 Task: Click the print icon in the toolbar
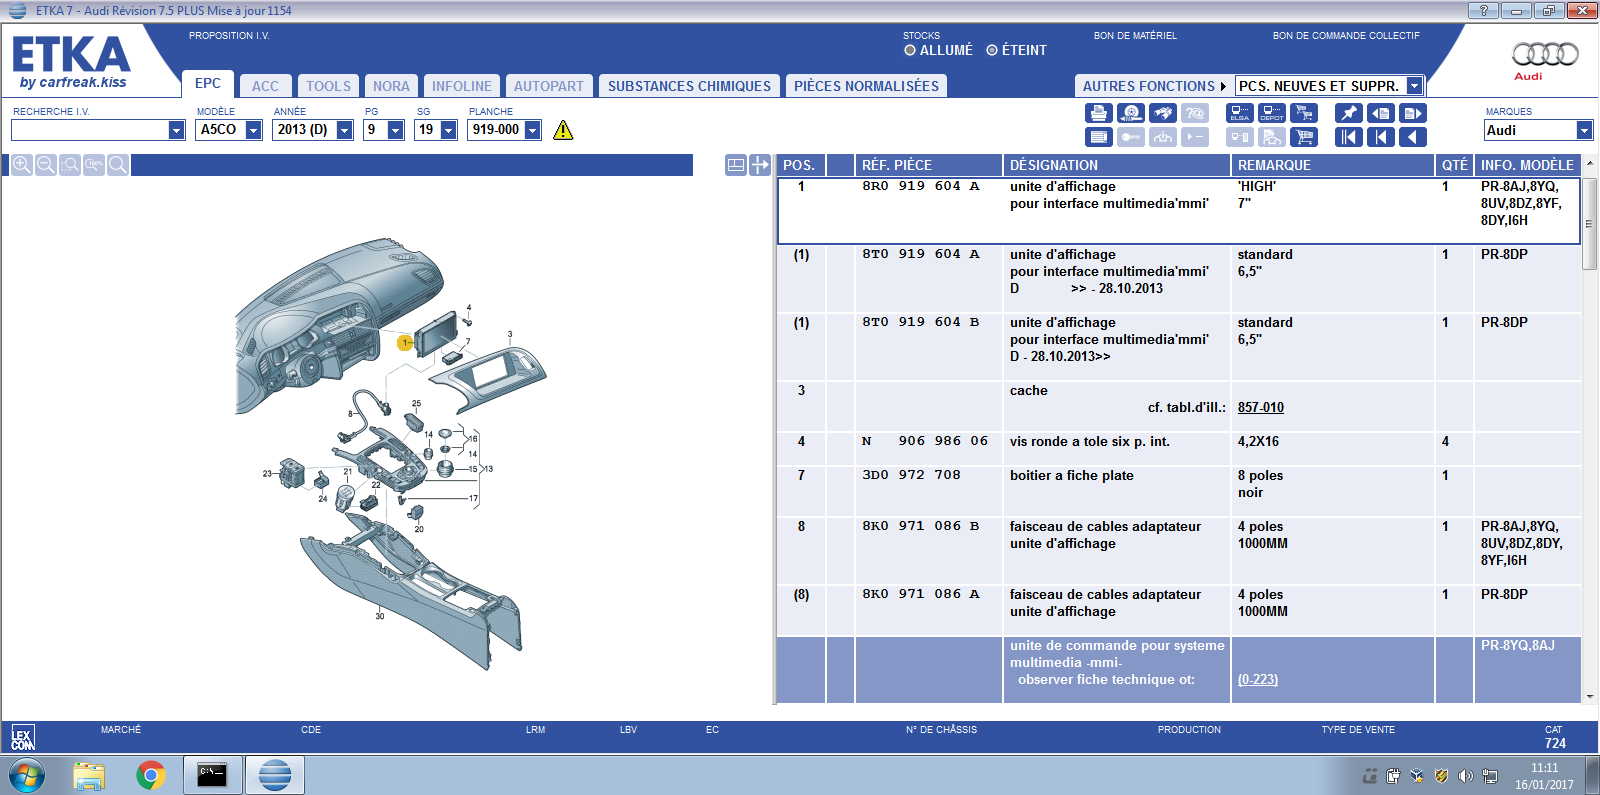coord(1098,113)
